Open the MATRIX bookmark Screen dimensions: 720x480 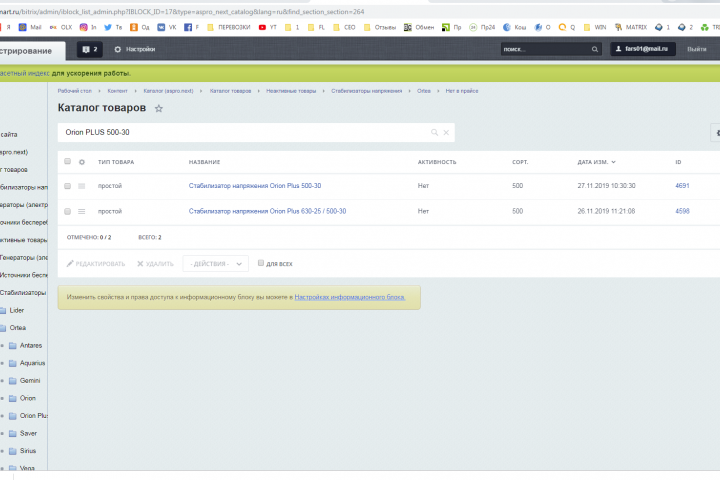coord(631,28)
